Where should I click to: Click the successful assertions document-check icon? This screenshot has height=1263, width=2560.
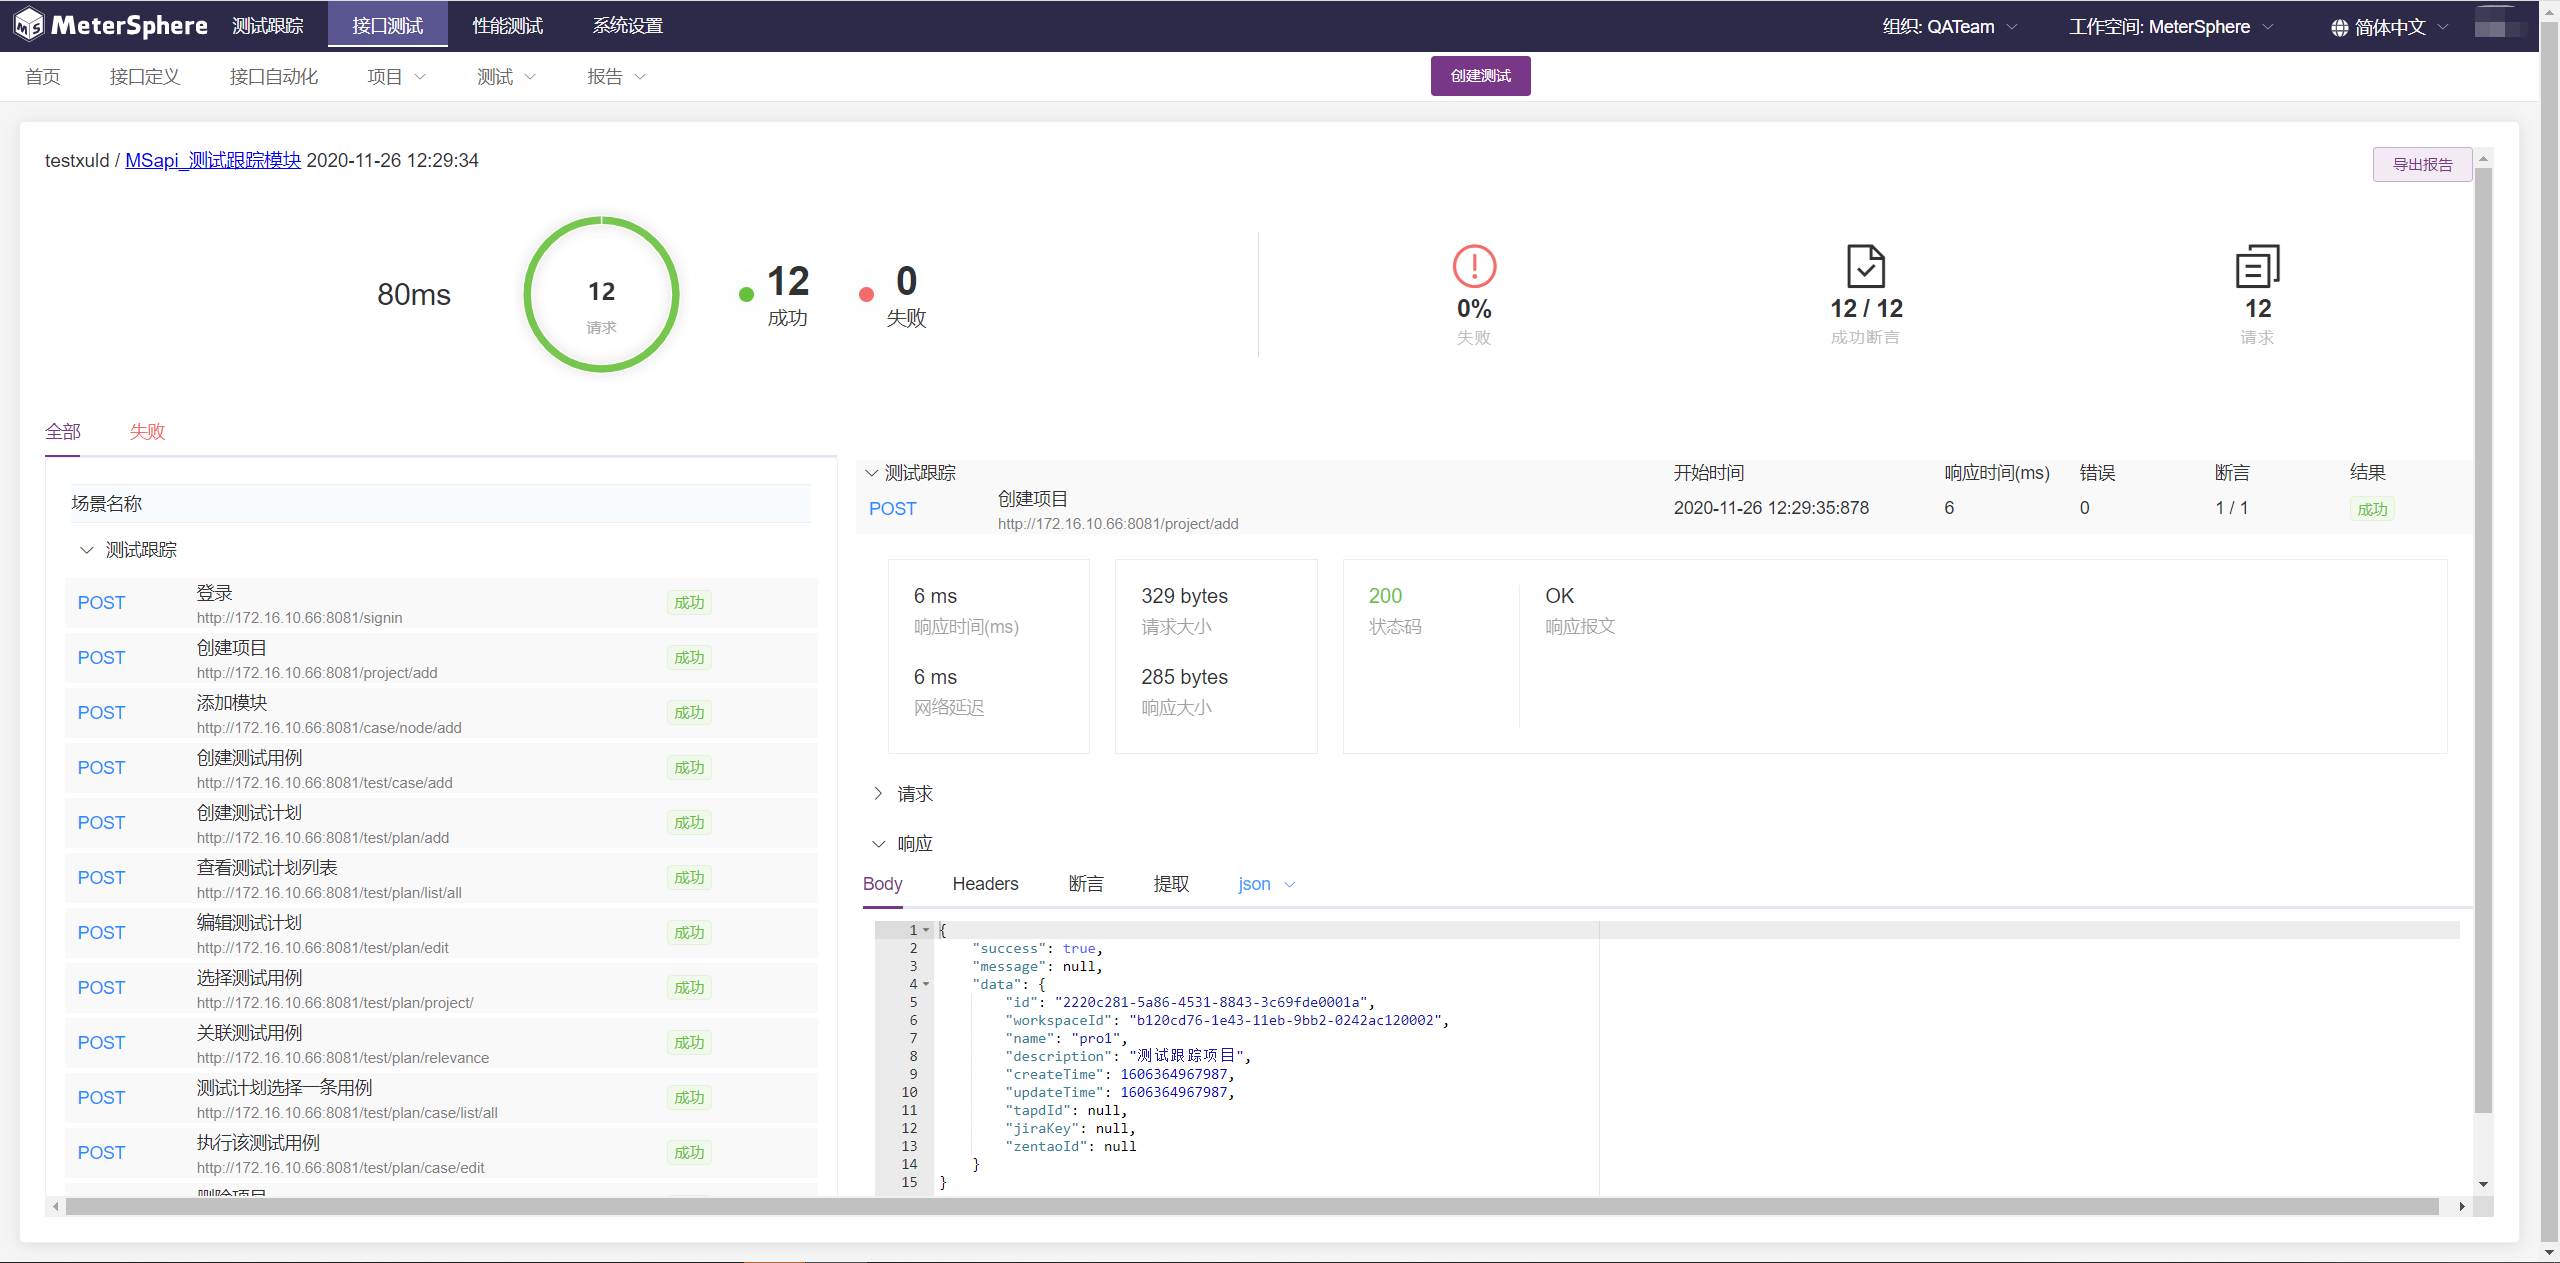coord(1866,267)
